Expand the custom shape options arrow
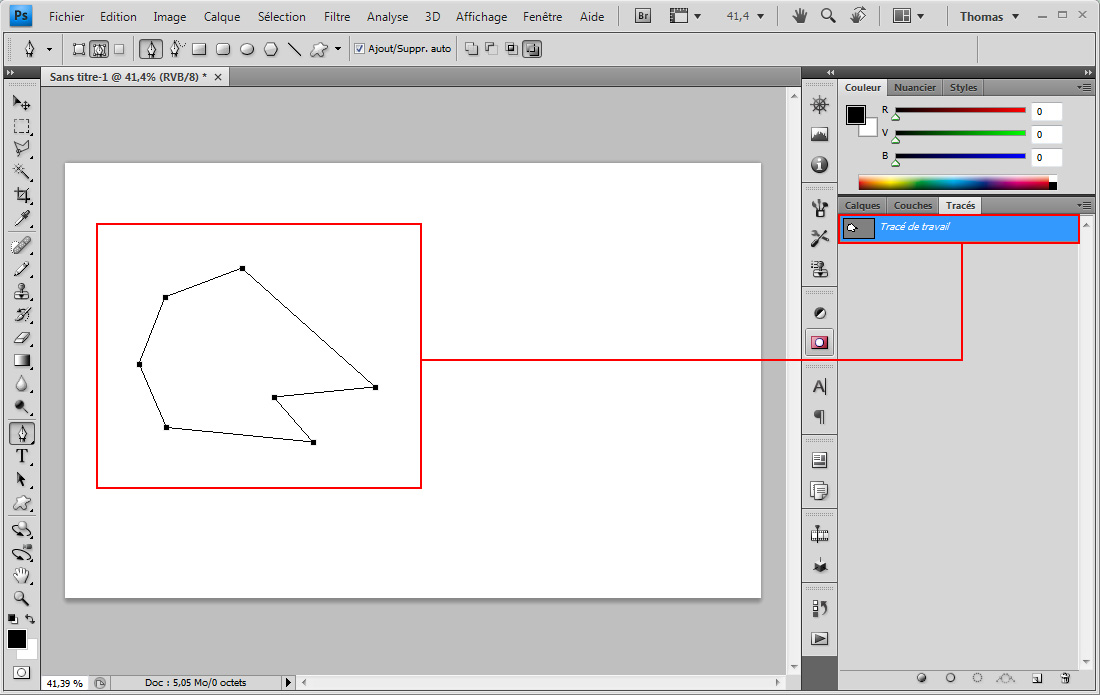This screenshot has height=695, width=1100. point(338,48)
